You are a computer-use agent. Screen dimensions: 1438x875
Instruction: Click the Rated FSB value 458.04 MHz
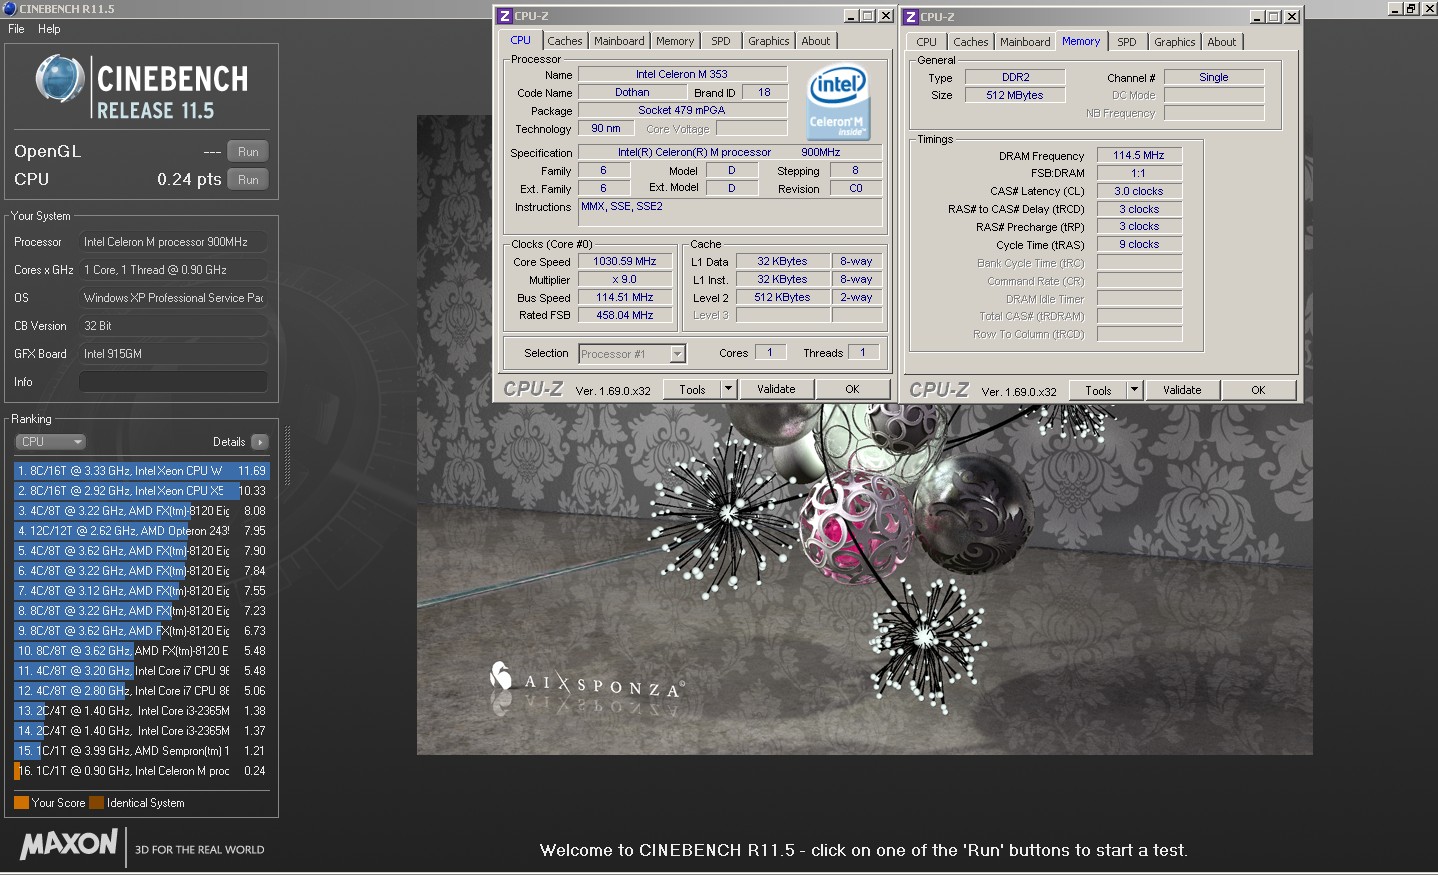click(625, 316)
